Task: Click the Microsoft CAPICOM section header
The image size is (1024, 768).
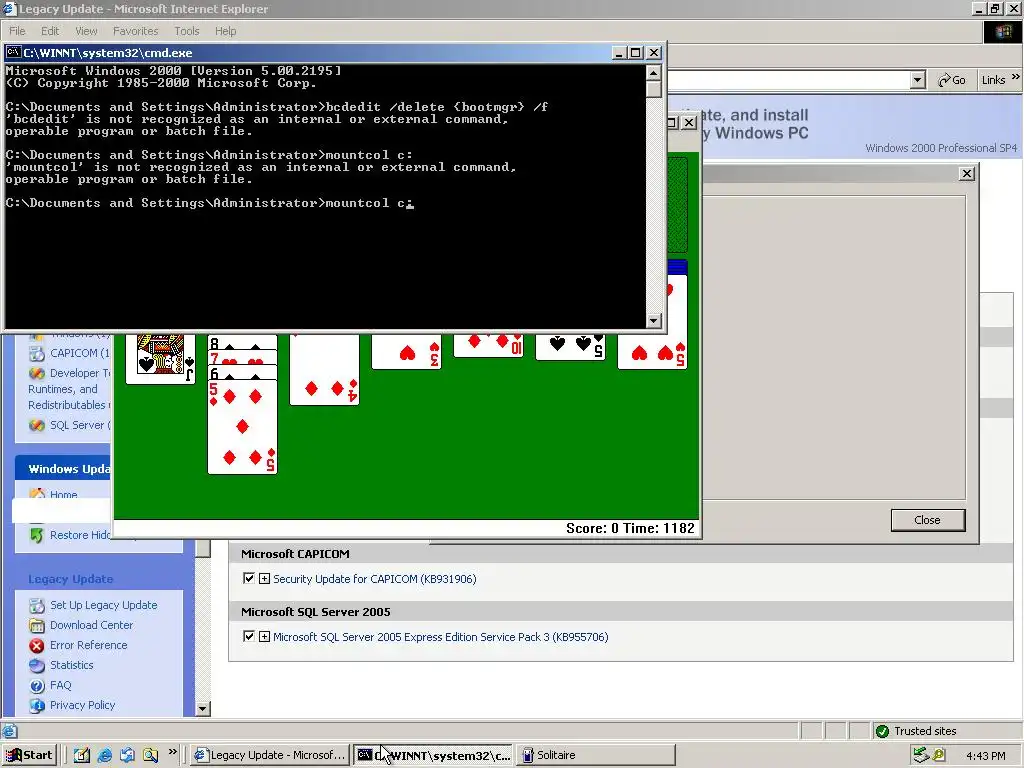Action: [x=295, y=554]
